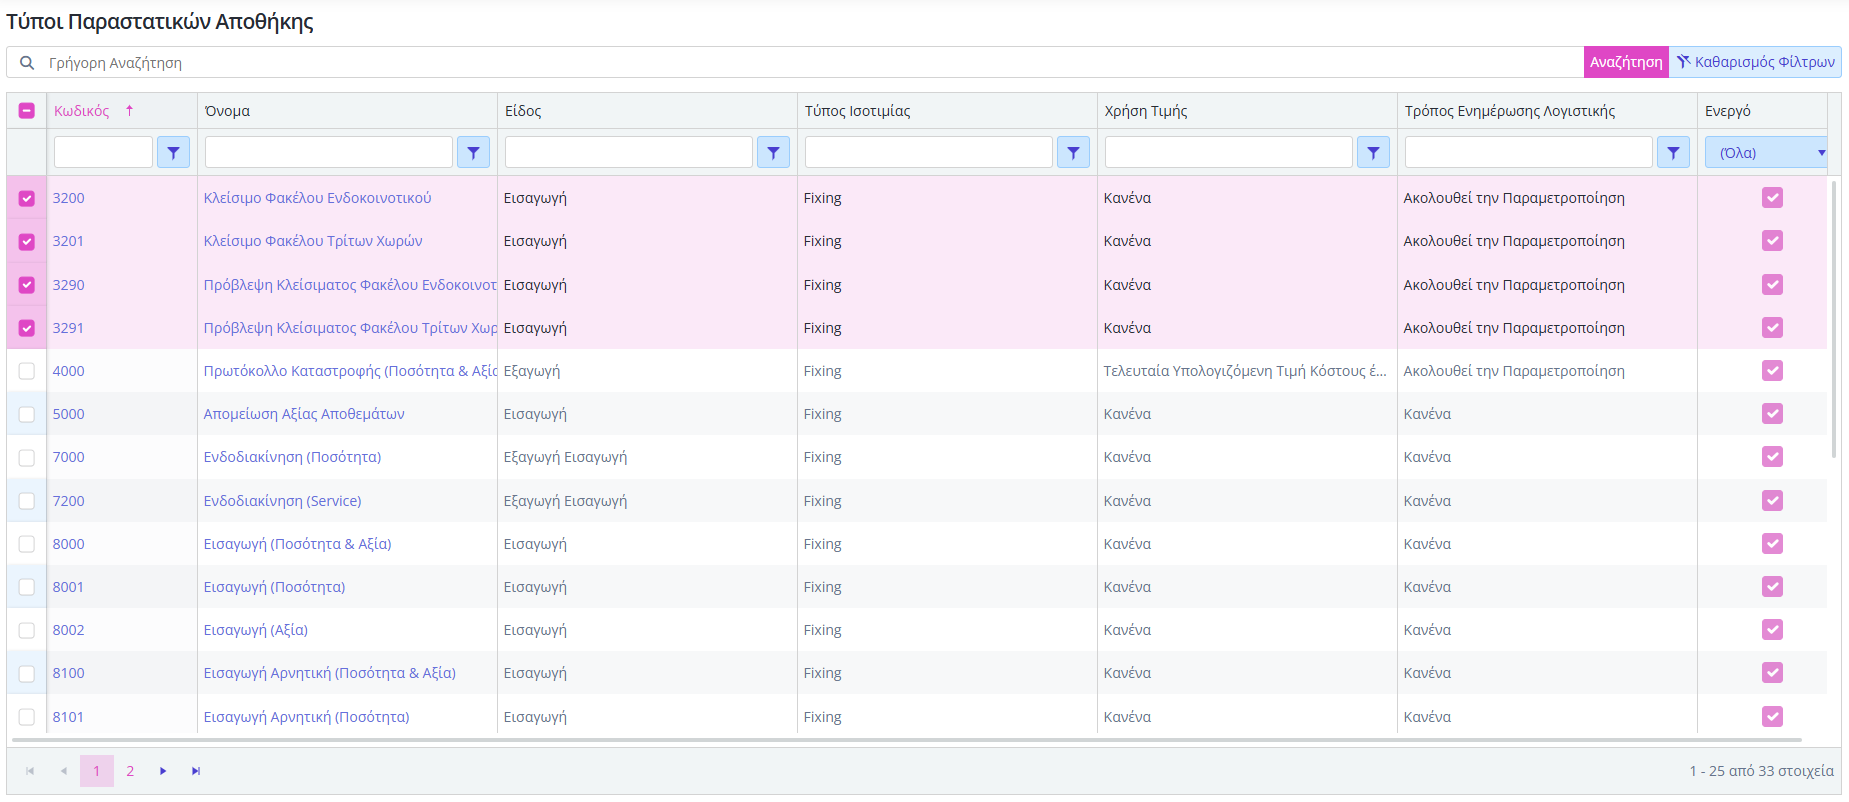Click the filter icon for Είδος column
The height and width of the screenshot is (802, 1849).
773,153
